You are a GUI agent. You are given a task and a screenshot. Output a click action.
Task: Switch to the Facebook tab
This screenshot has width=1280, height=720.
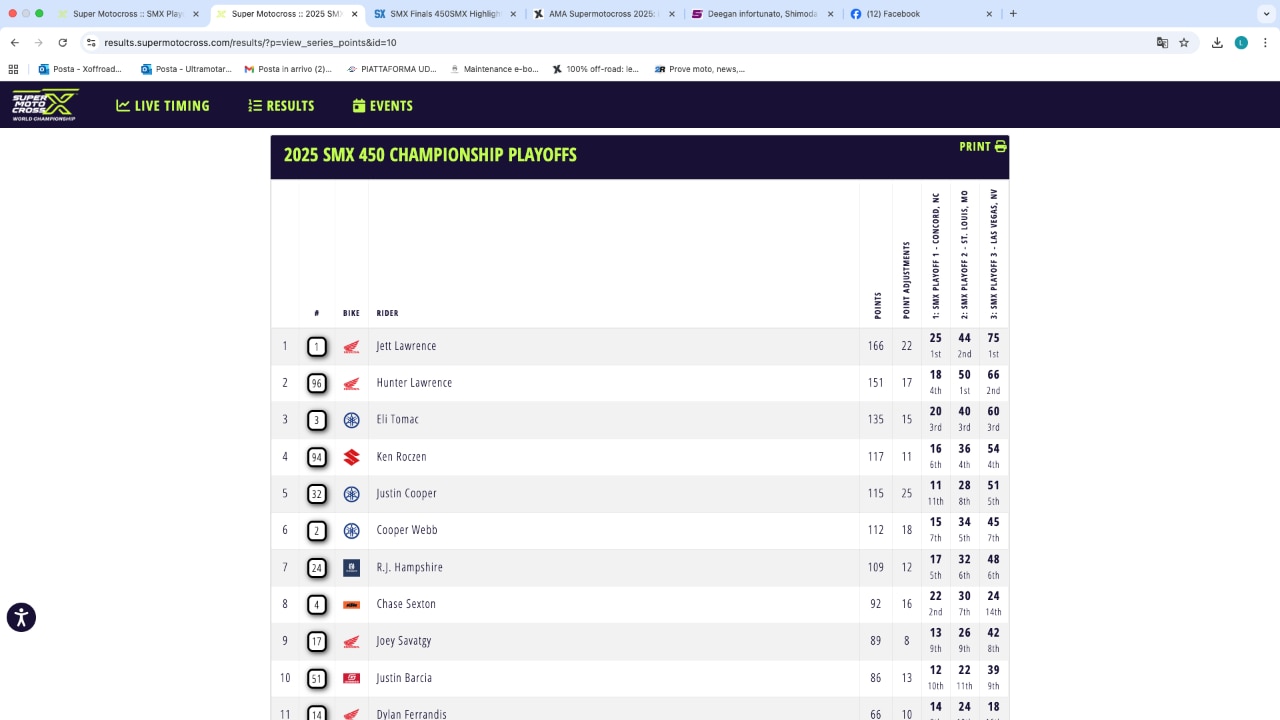[x=914, y=14]
